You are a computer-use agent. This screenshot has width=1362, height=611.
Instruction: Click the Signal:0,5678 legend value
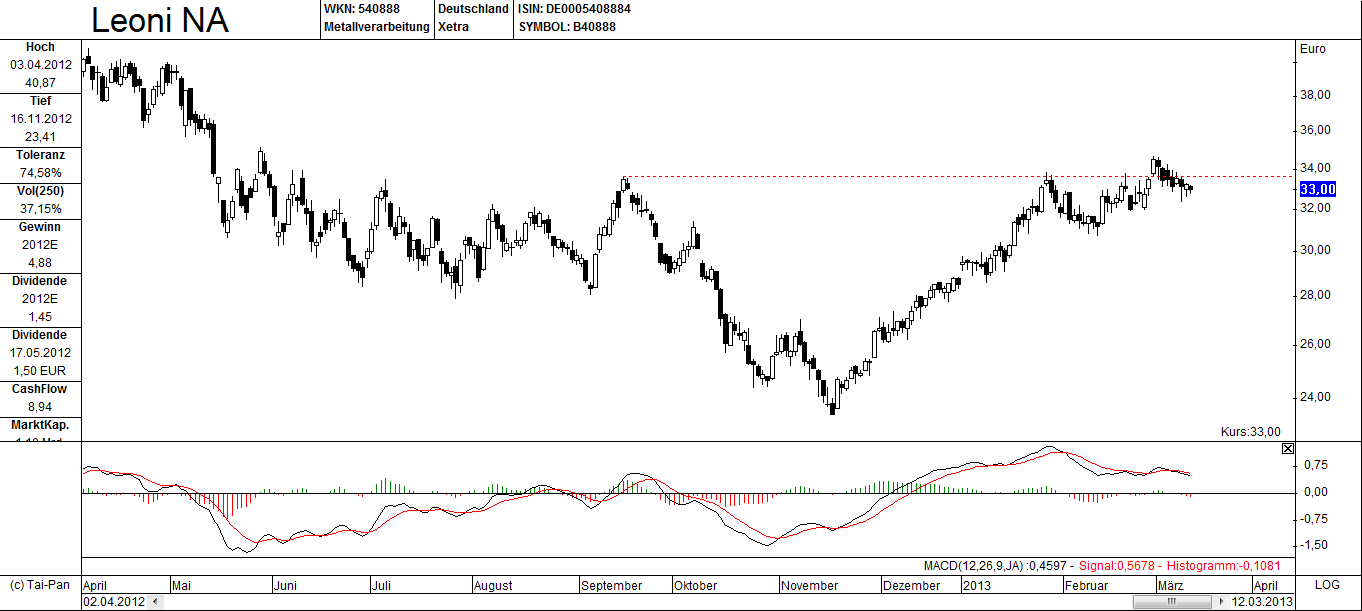[x=1118, y=565]
